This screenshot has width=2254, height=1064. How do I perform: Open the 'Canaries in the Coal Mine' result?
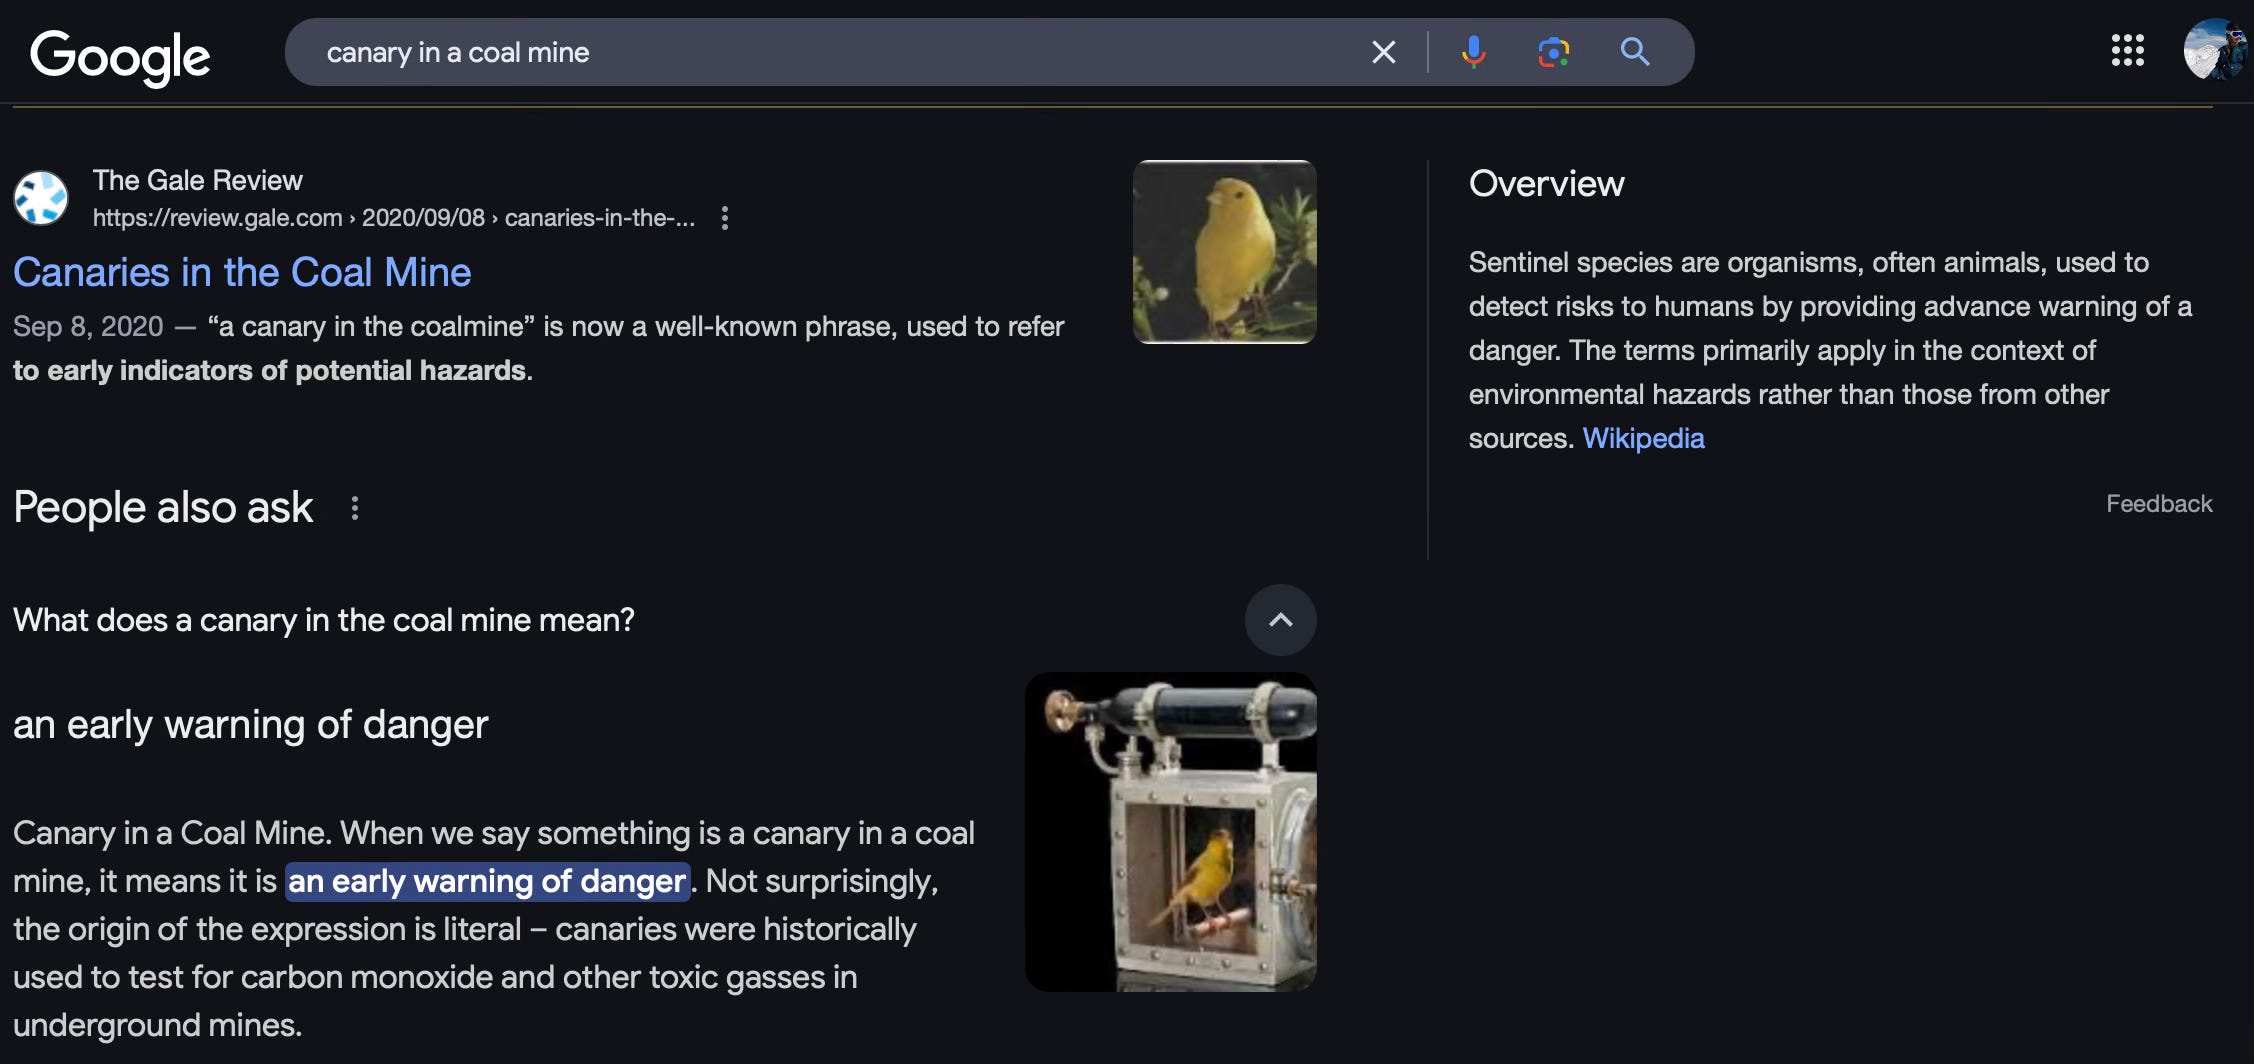(x=242, y=272)
